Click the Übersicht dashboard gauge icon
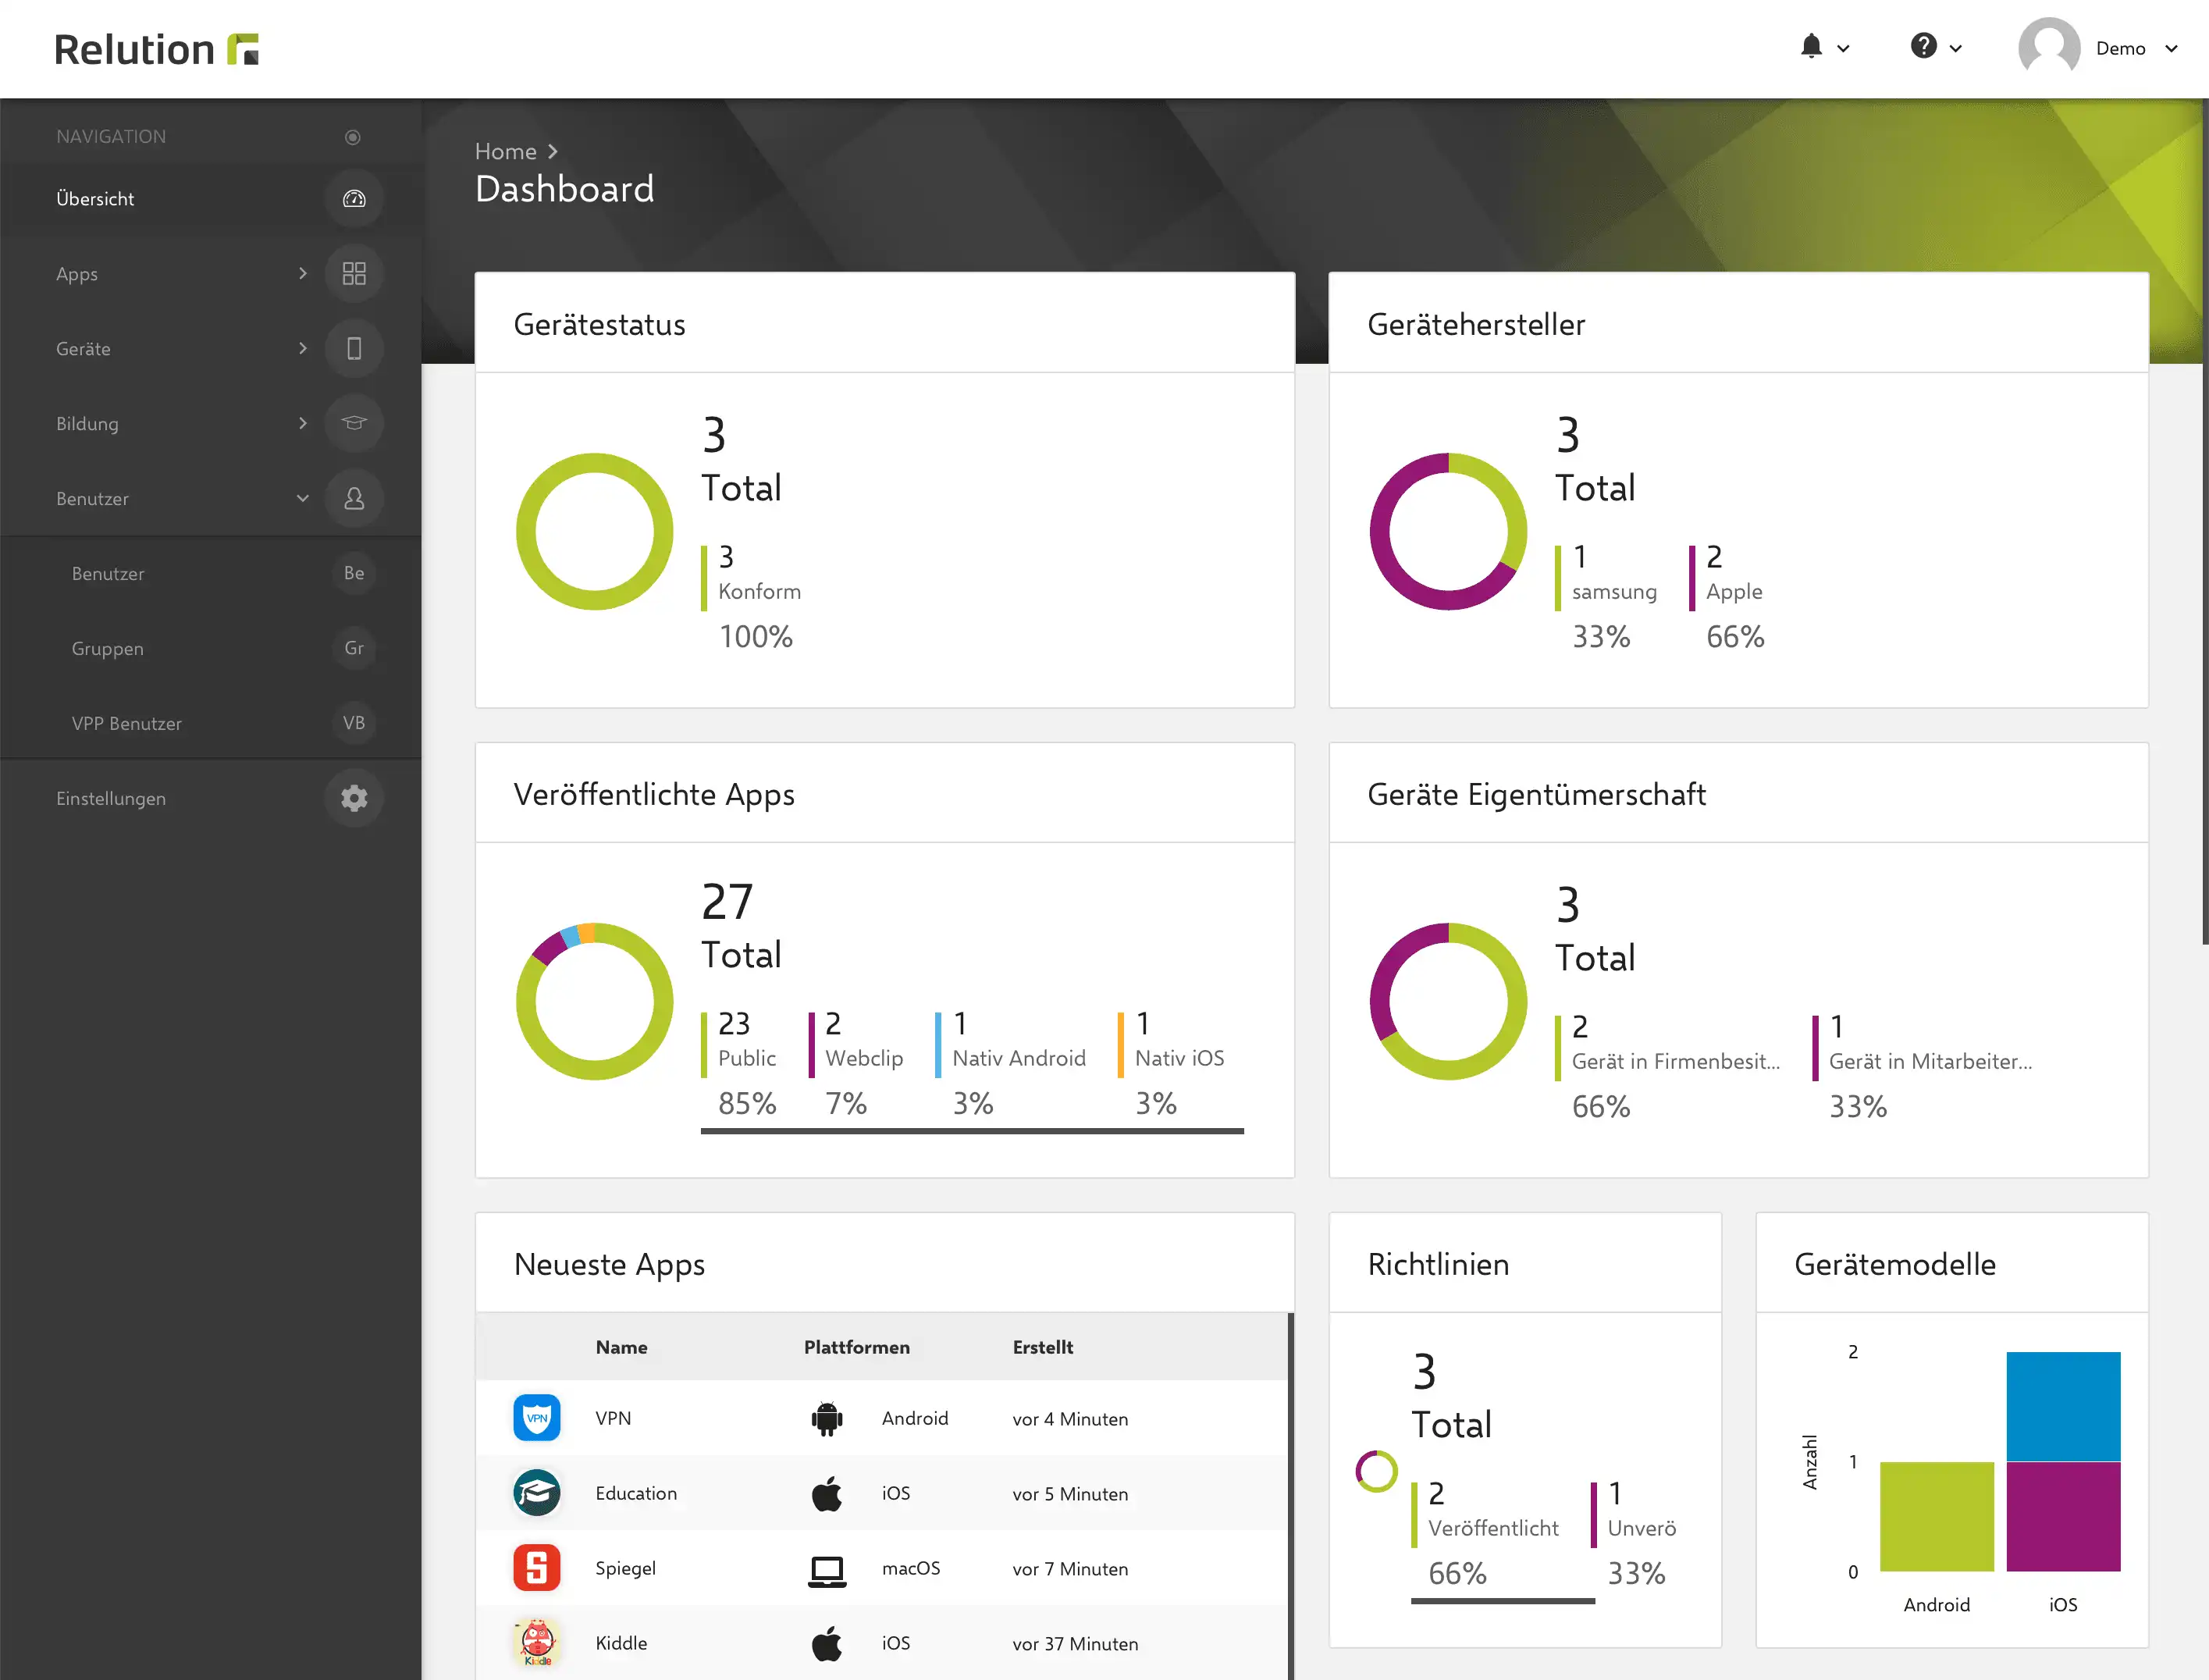 tap(354, 199)
